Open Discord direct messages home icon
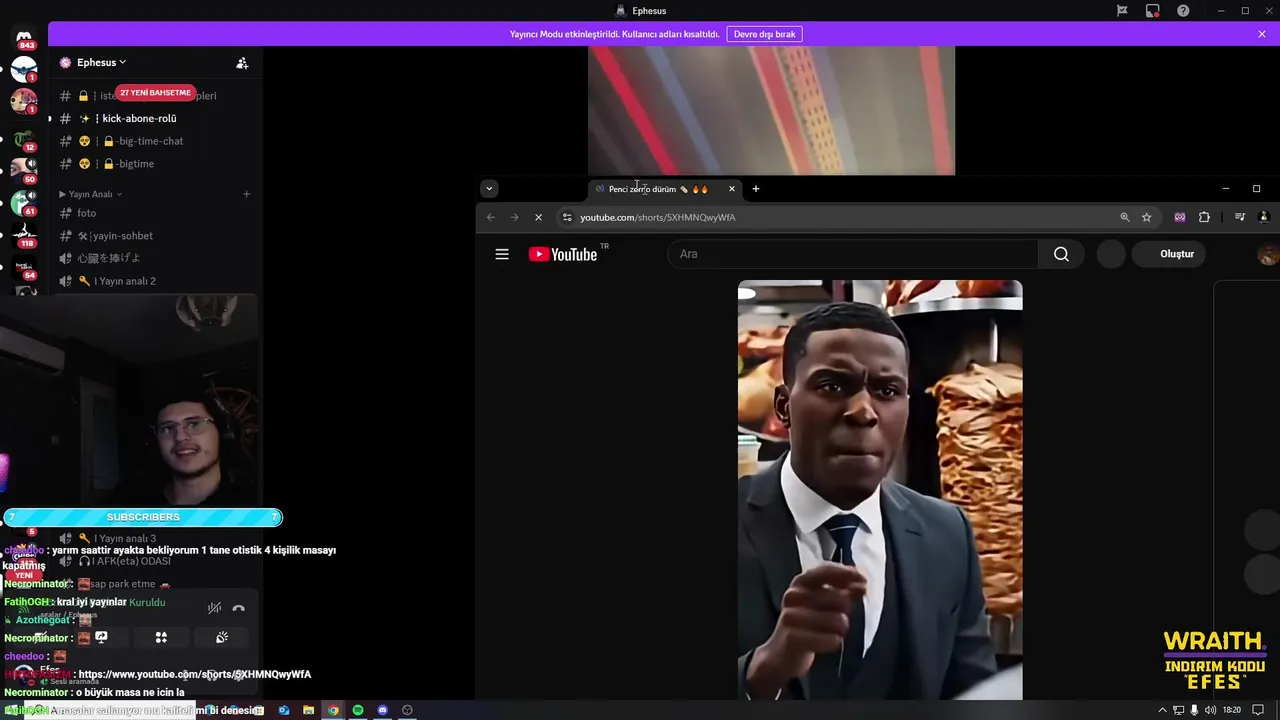 coord(24,38)
